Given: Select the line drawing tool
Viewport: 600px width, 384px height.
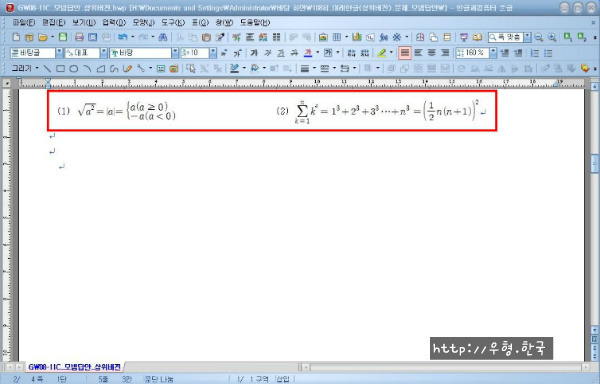Looking at the screenshot, I should pyautogui.click(x=47, y=68).
